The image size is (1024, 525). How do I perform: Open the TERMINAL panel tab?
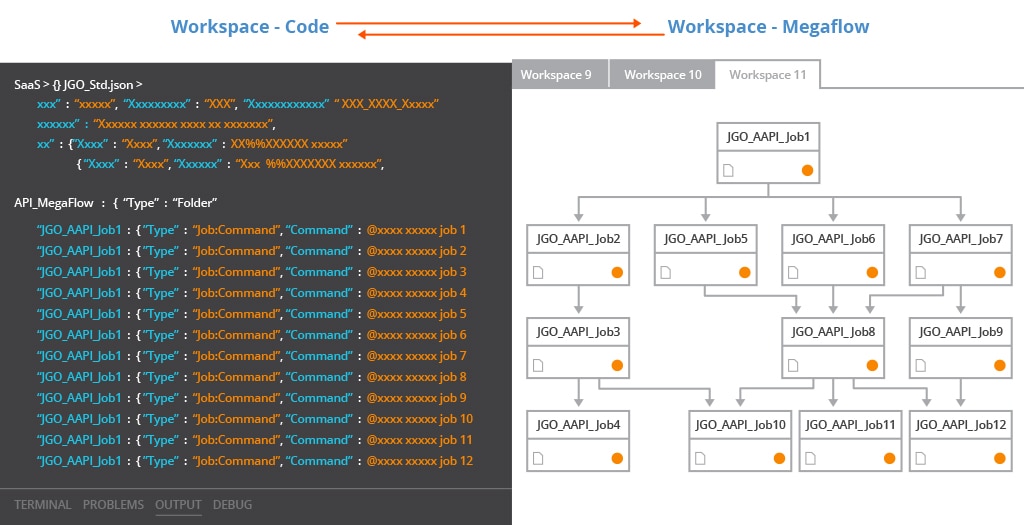(x=43, y=505)
